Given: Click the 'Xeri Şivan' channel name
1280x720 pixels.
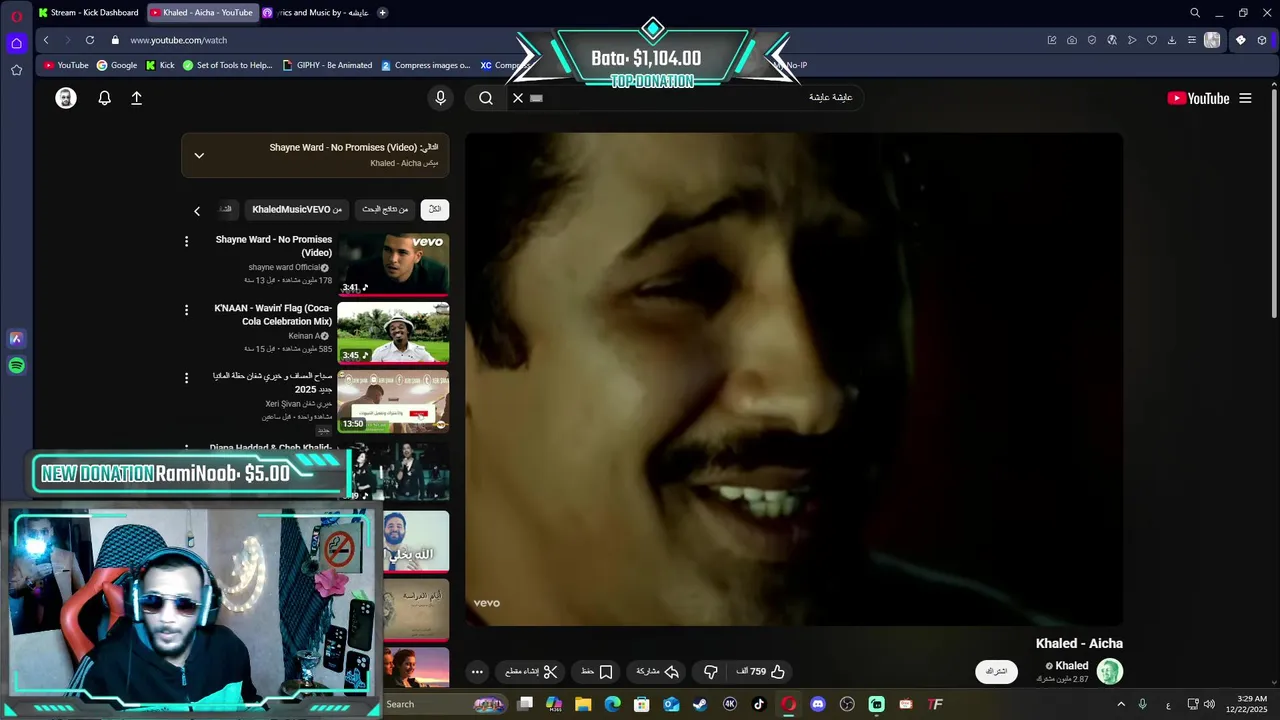Looking at the screenshot, I should click(298, 404).
